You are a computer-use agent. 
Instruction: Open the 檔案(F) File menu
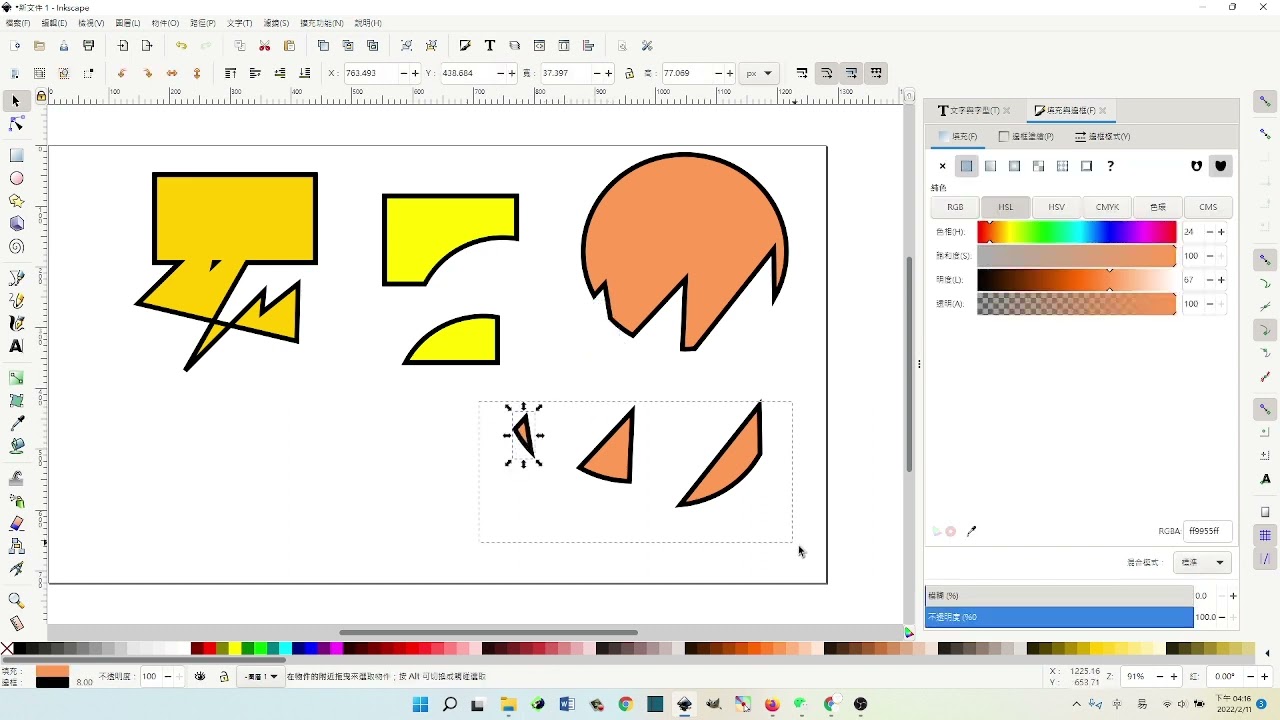pyautogui.click(x=18, y=23)
